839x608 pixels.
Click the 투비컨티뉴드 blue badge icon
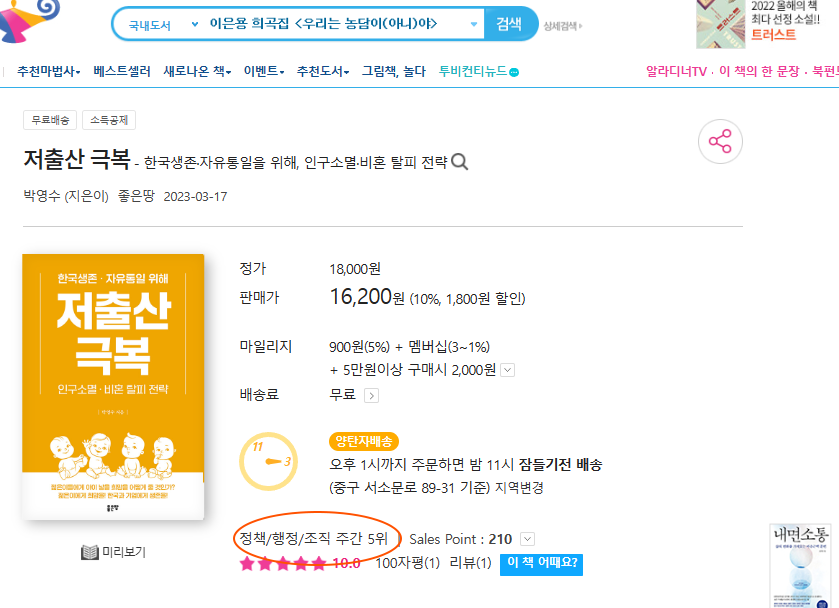pos(514,72)
